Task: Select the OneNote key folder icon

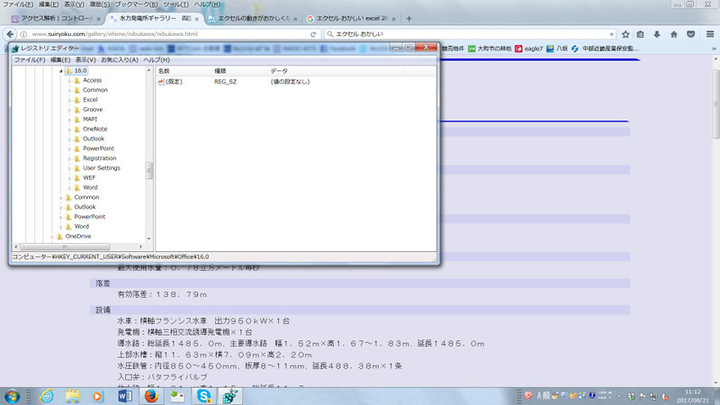Action: (x=76, y=129)
